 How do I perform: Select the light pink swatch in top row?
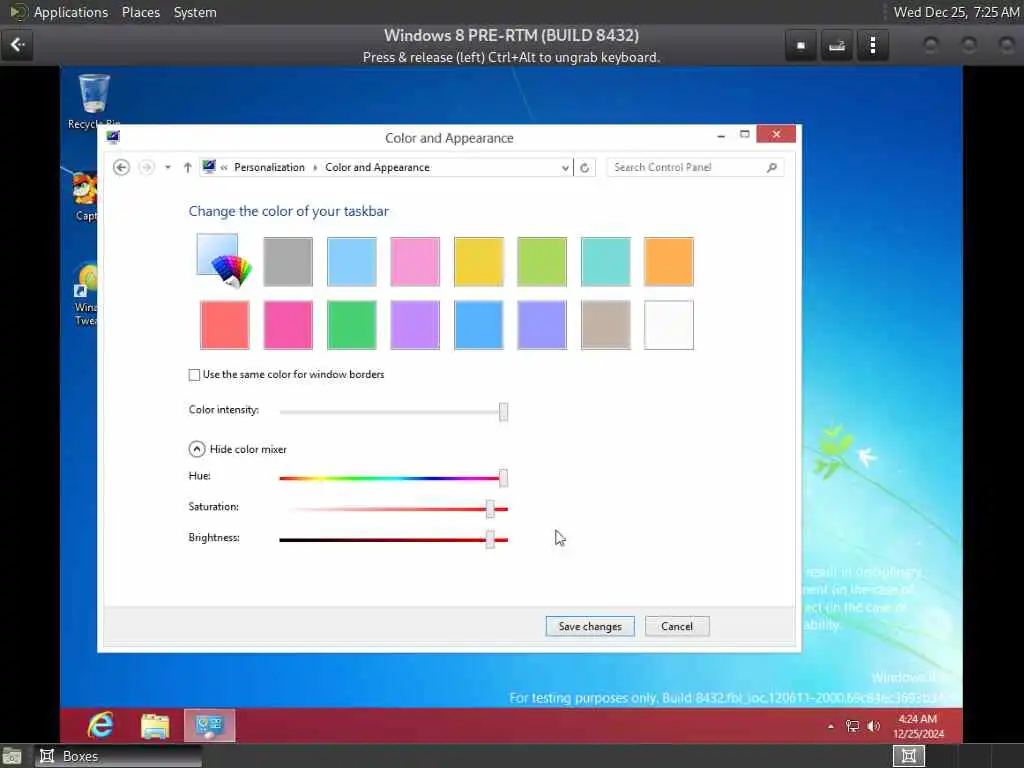pyautogui.click(x=415, y=261)
